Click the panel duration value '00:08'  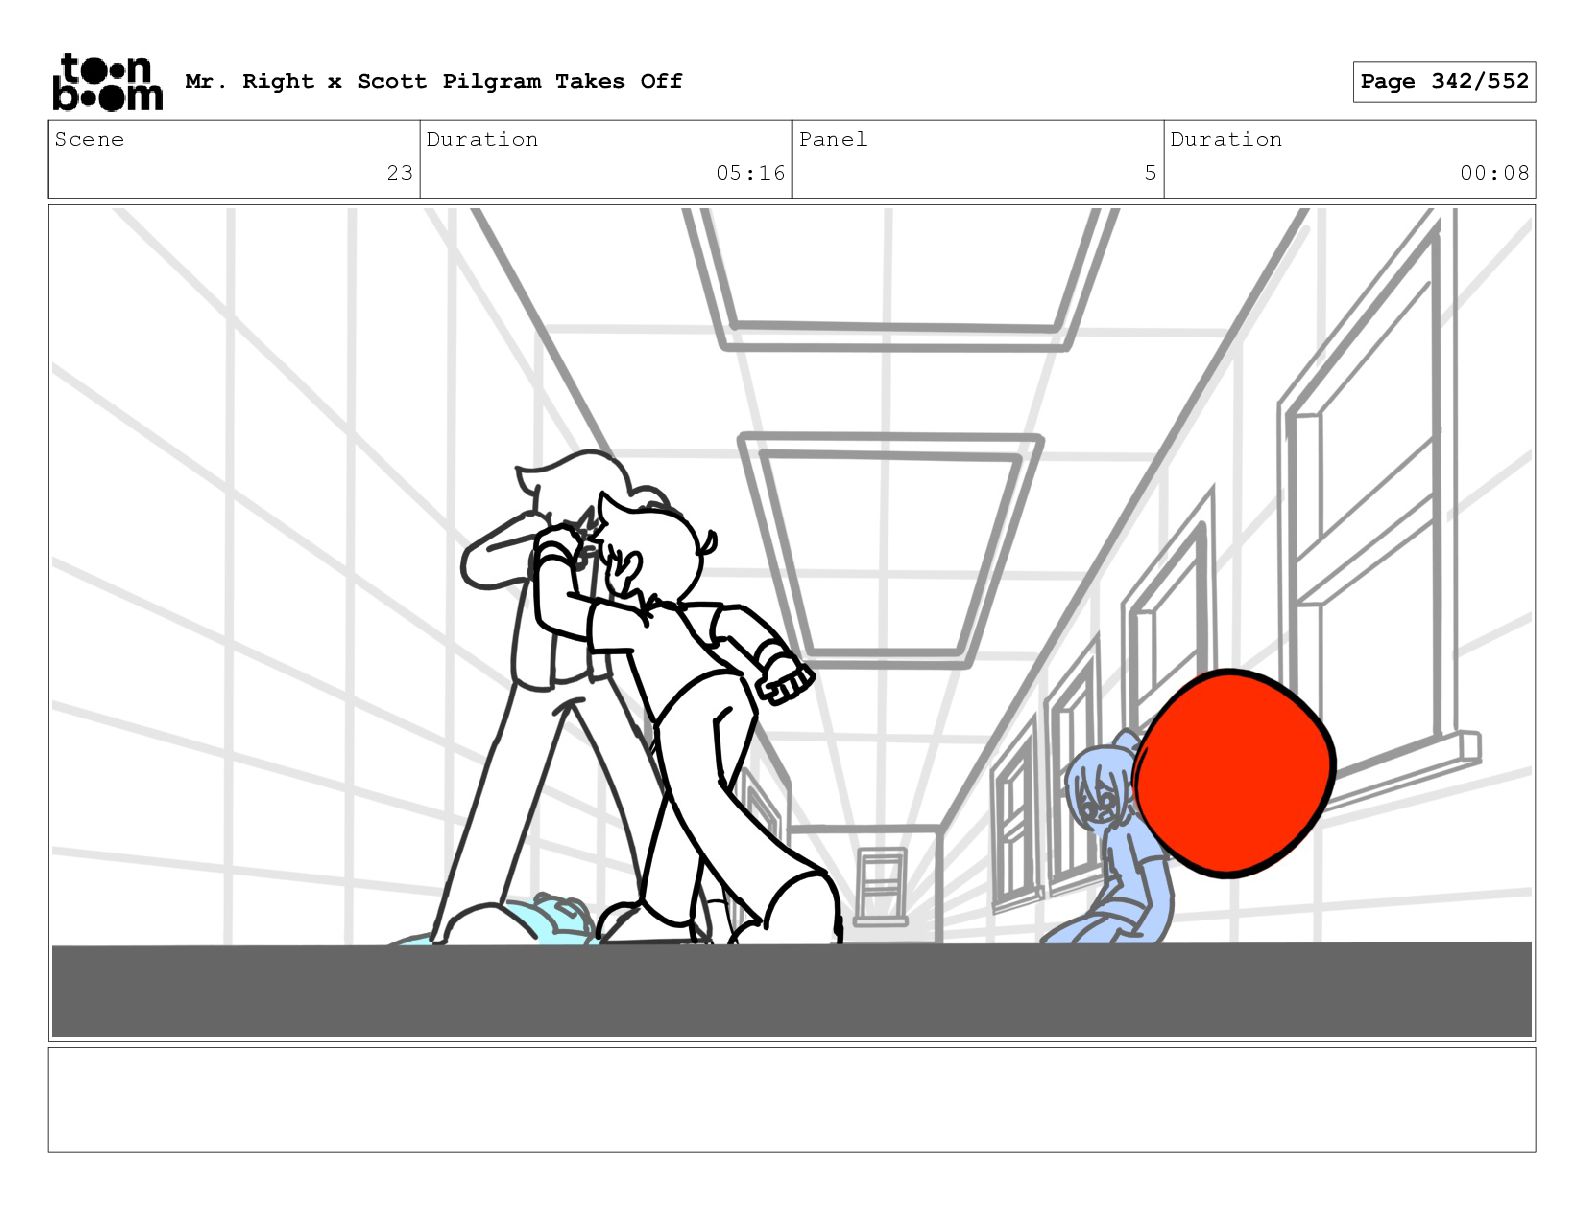(1495, 173)
